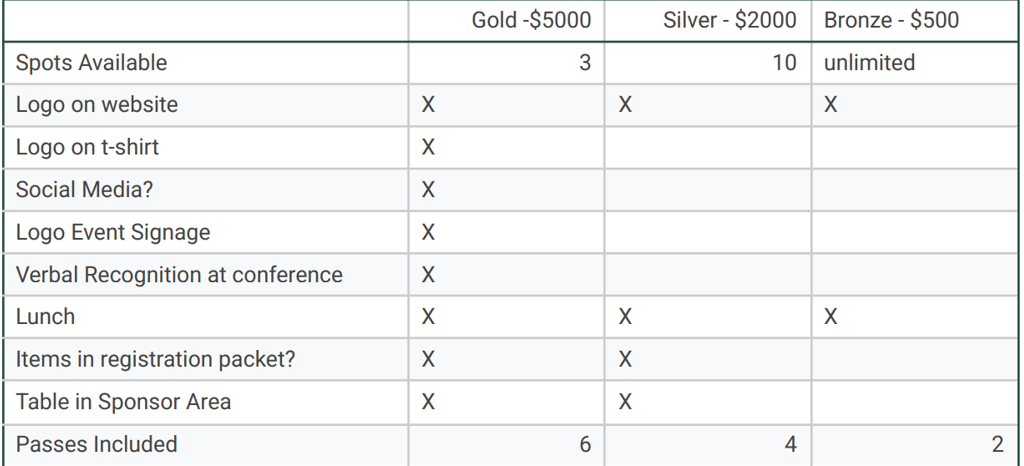
Task: Select the Gold passes included value 6
Action: (585, 444)
